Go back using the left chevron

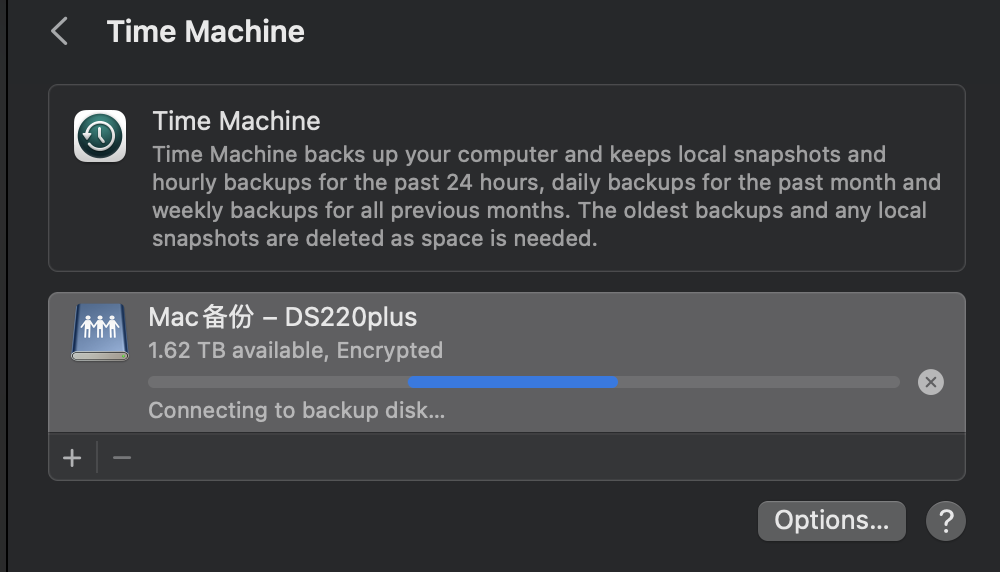point(59,32)
